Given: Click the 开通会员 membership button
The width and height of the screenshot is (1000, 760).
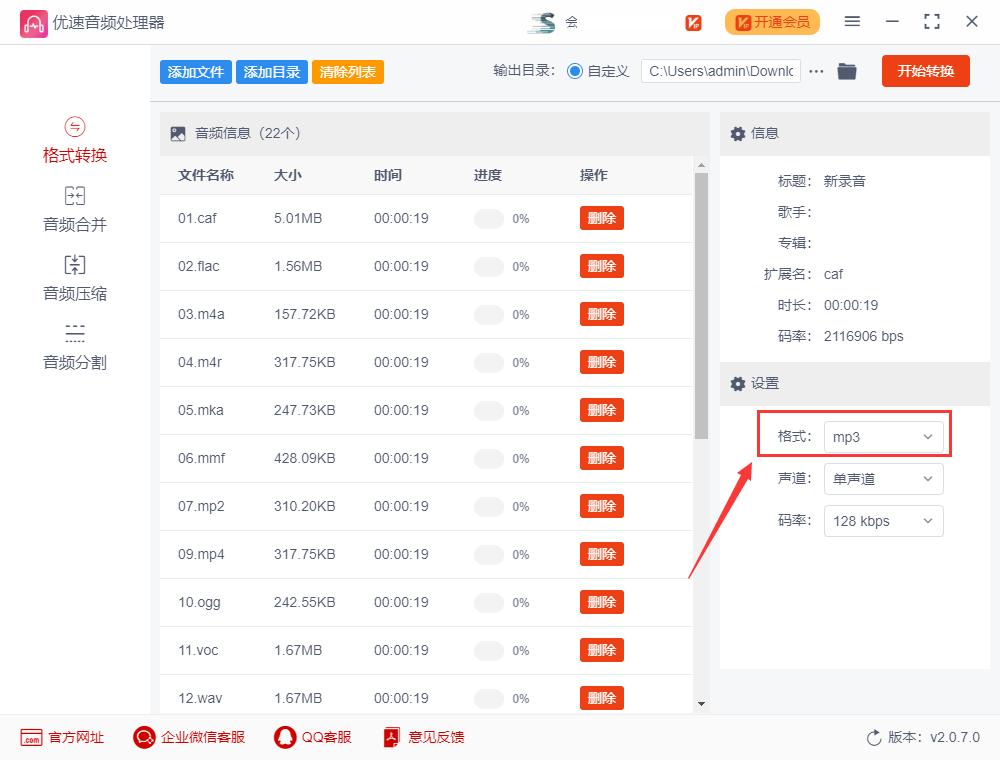Looking at the screenshot, I should coord(772,21).
